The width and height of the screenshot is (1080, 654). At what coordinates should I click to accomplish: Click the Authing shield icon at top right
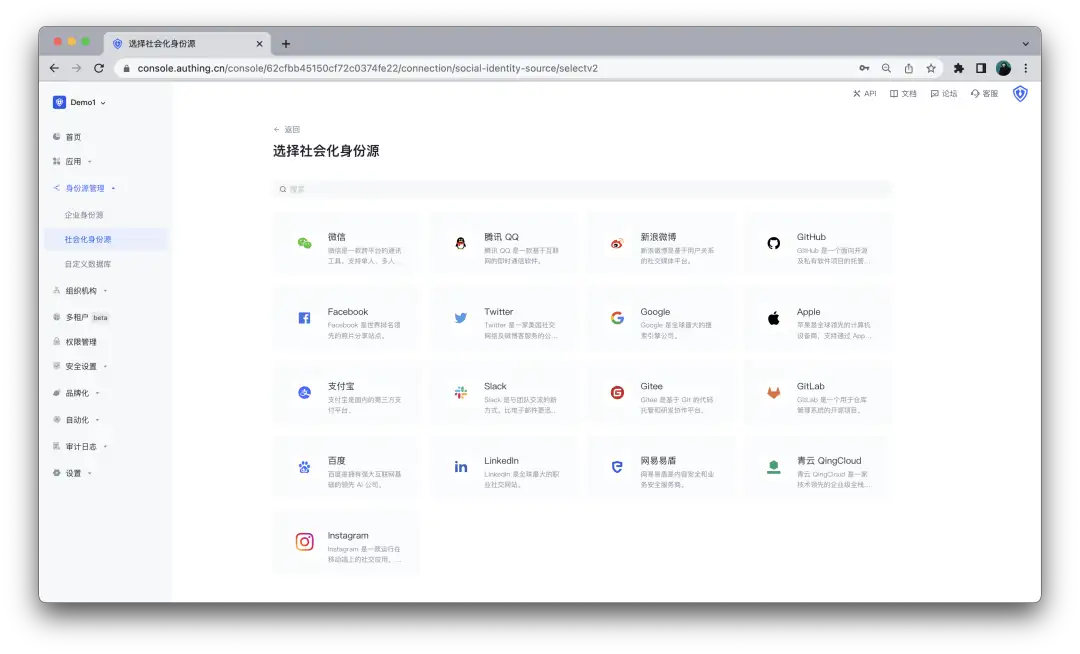(x=1020, y=94)
